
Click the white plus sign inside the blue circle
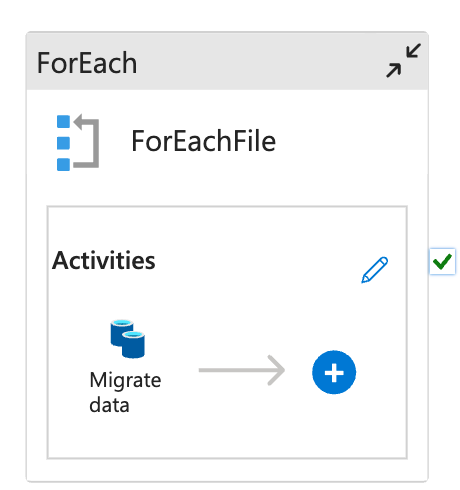tap(334, 372)
